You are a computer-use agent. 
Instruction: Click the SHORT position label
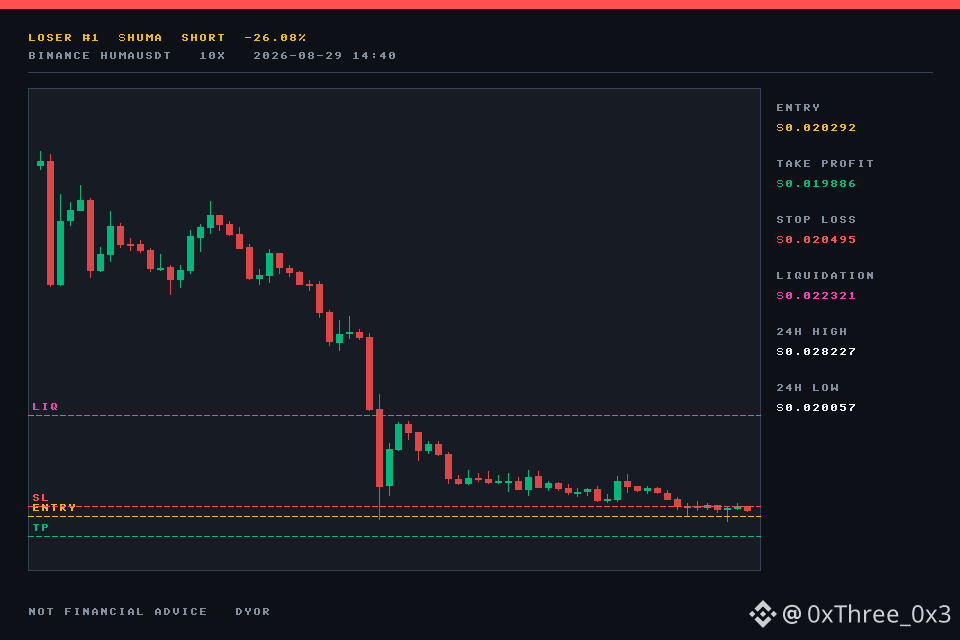tap(203, 38)
